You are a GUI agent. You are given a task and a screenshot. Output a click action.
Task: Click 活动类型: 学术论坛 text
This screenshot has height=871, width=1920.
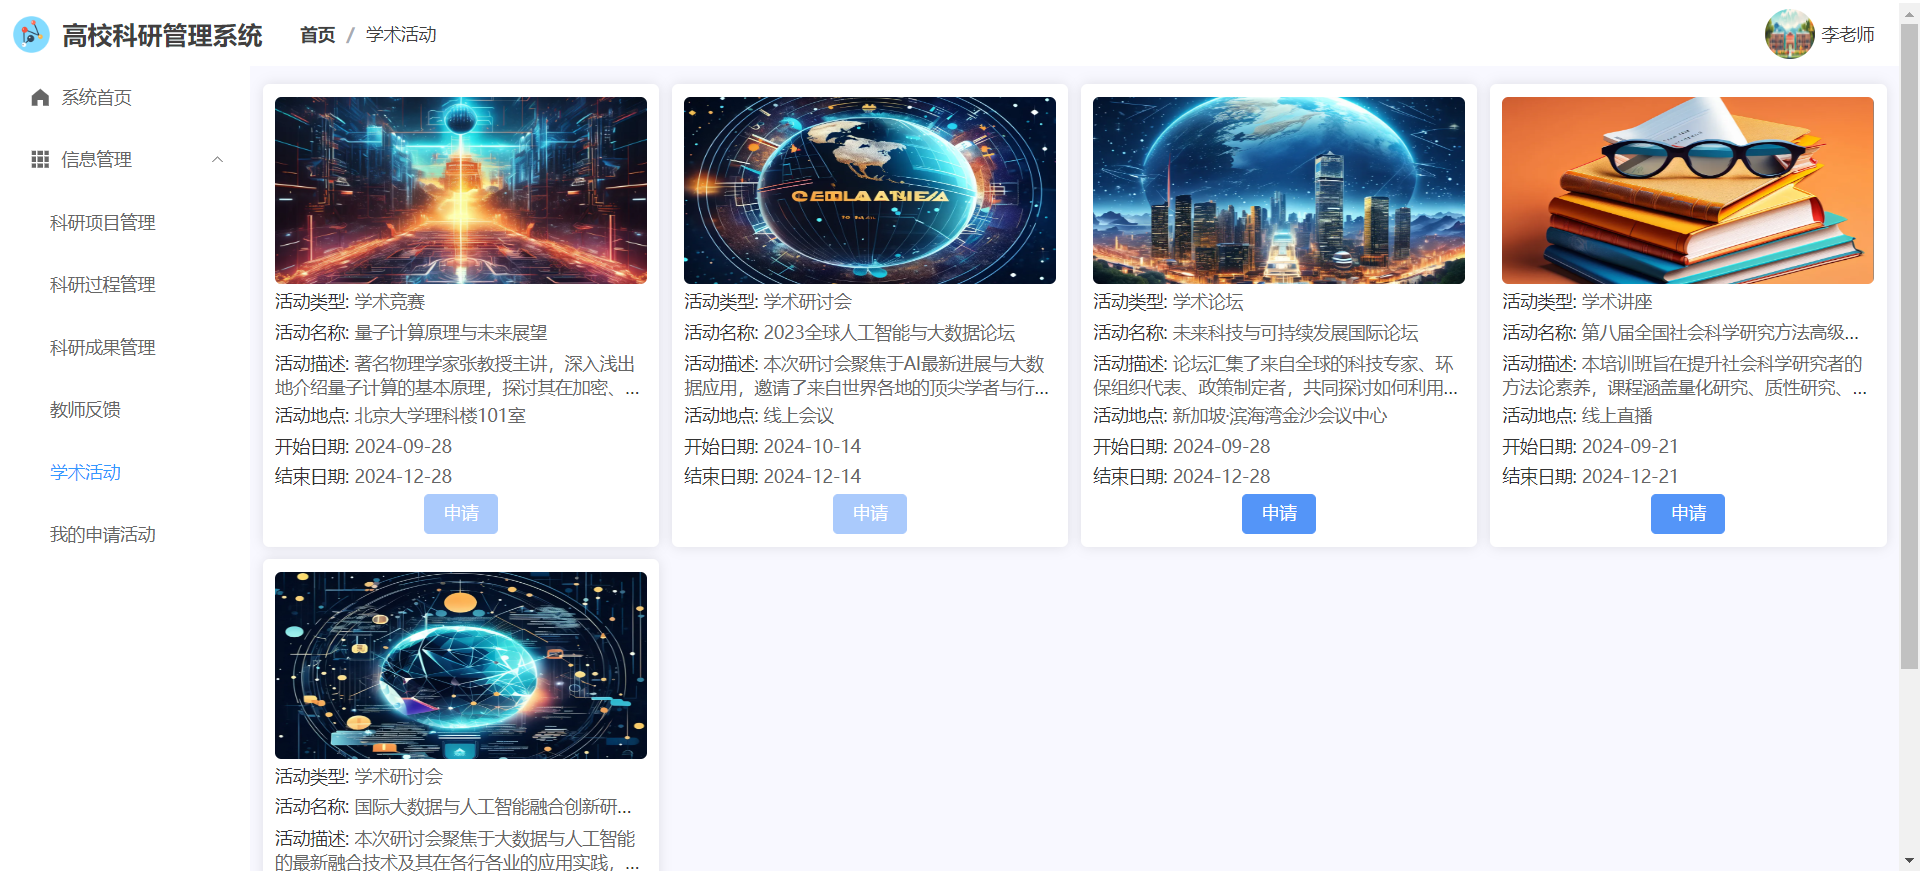tap(1168, 301)
